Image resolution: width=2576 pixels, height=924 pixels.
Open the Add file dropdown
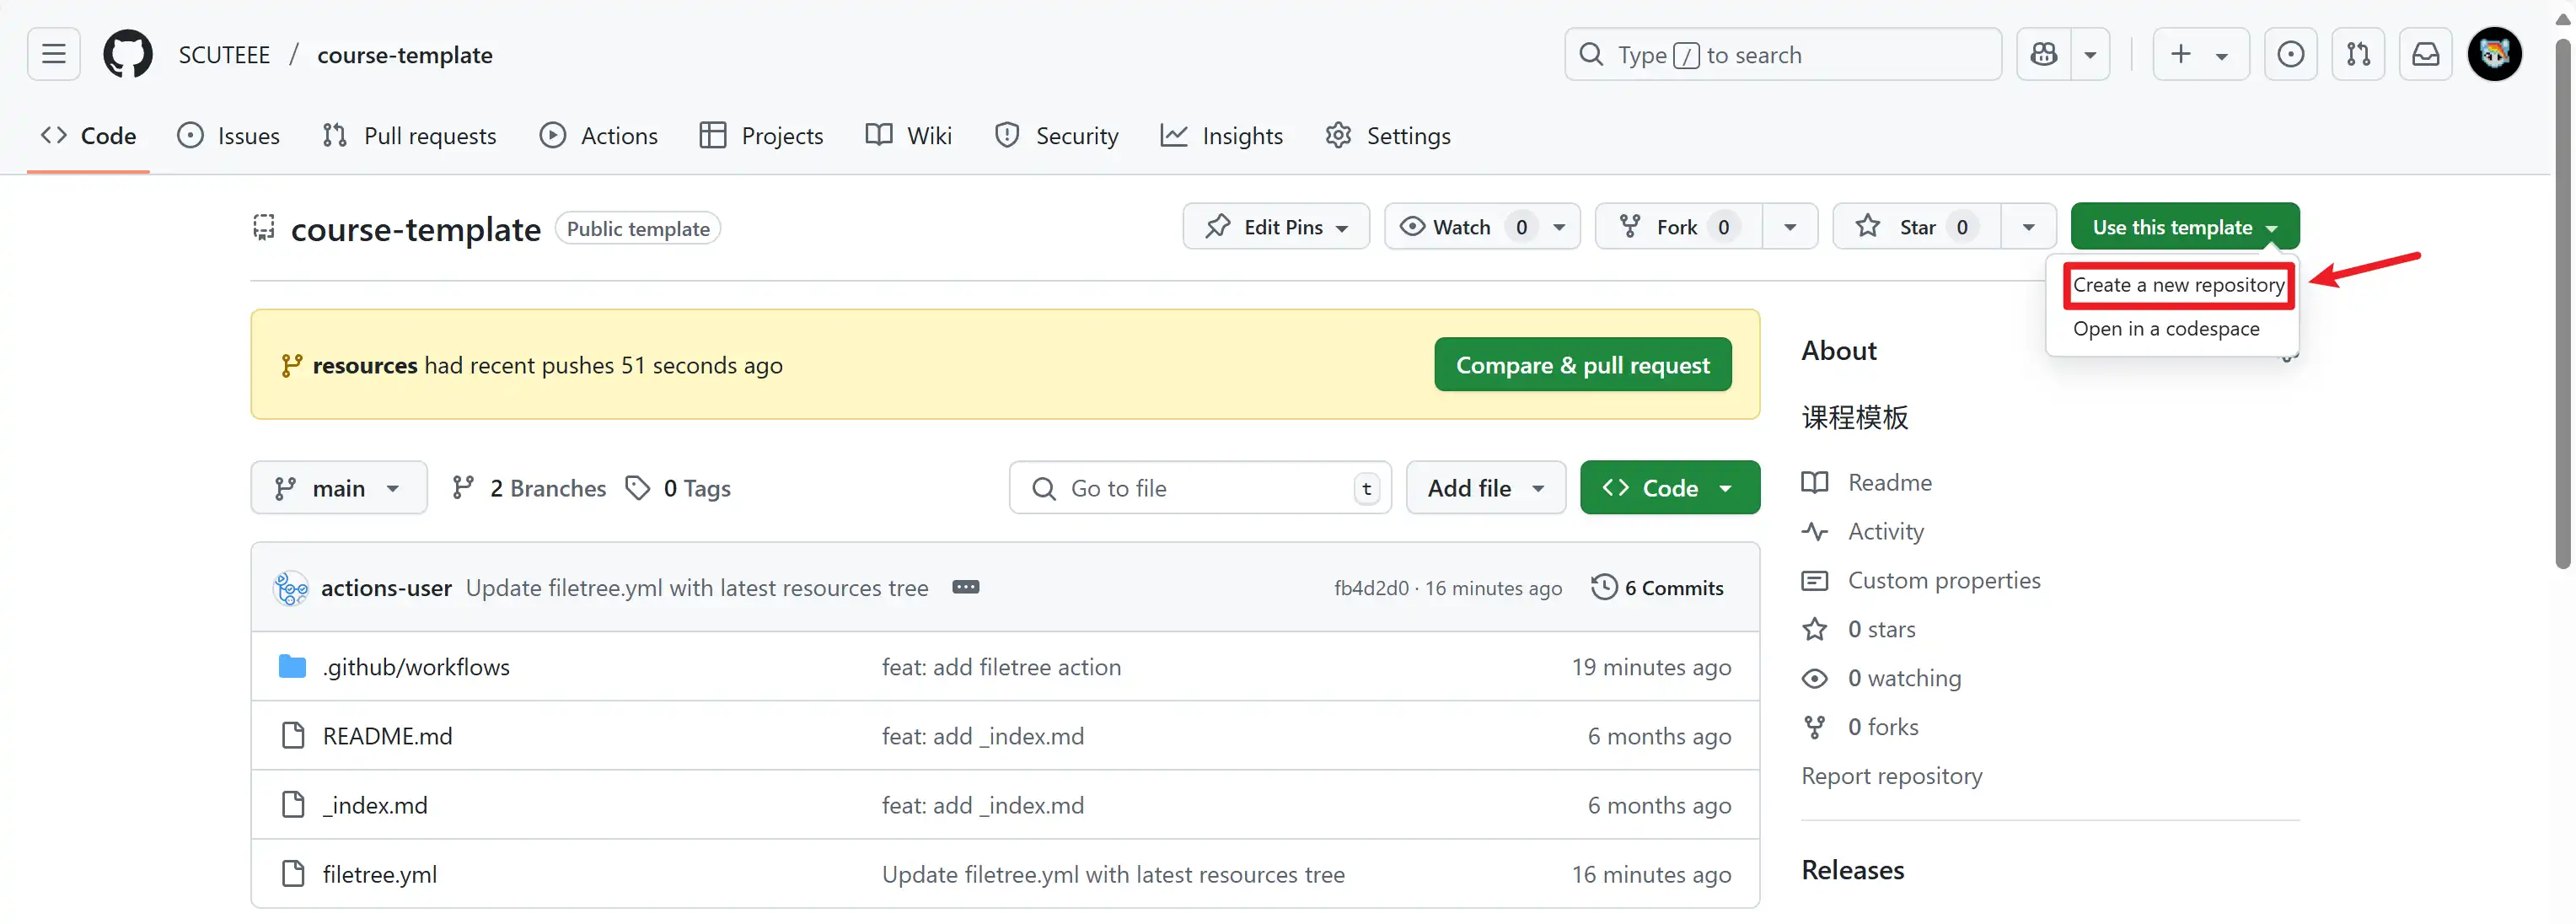click(1485, 488)
